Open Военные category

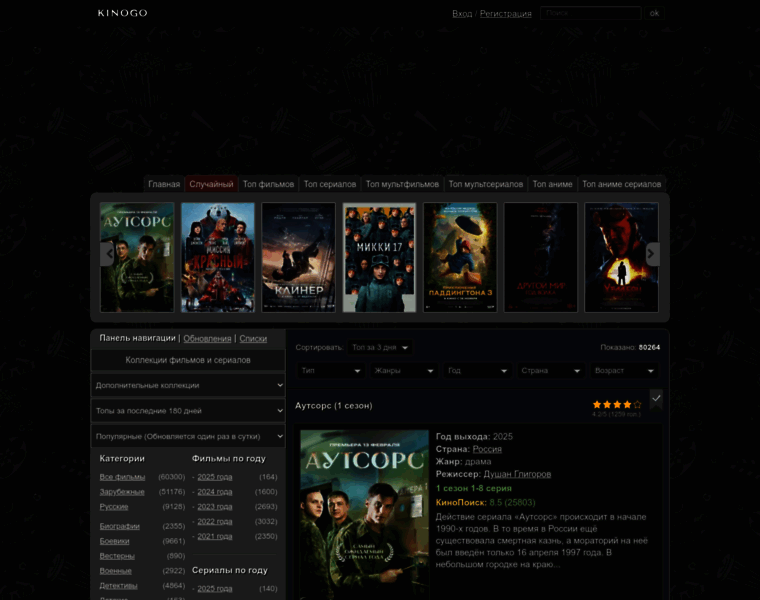click(x=115, y=571)
